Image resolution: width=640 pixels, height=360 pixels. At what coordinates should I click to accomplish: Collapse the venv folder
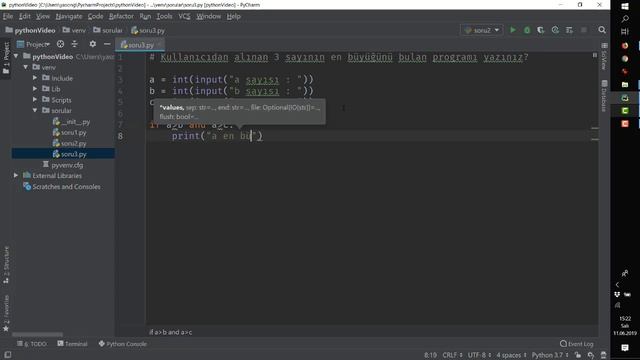click(26, 67)
